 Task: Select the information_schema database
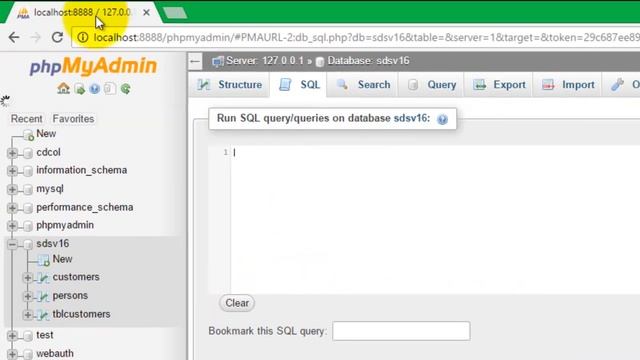pos(82,170)
